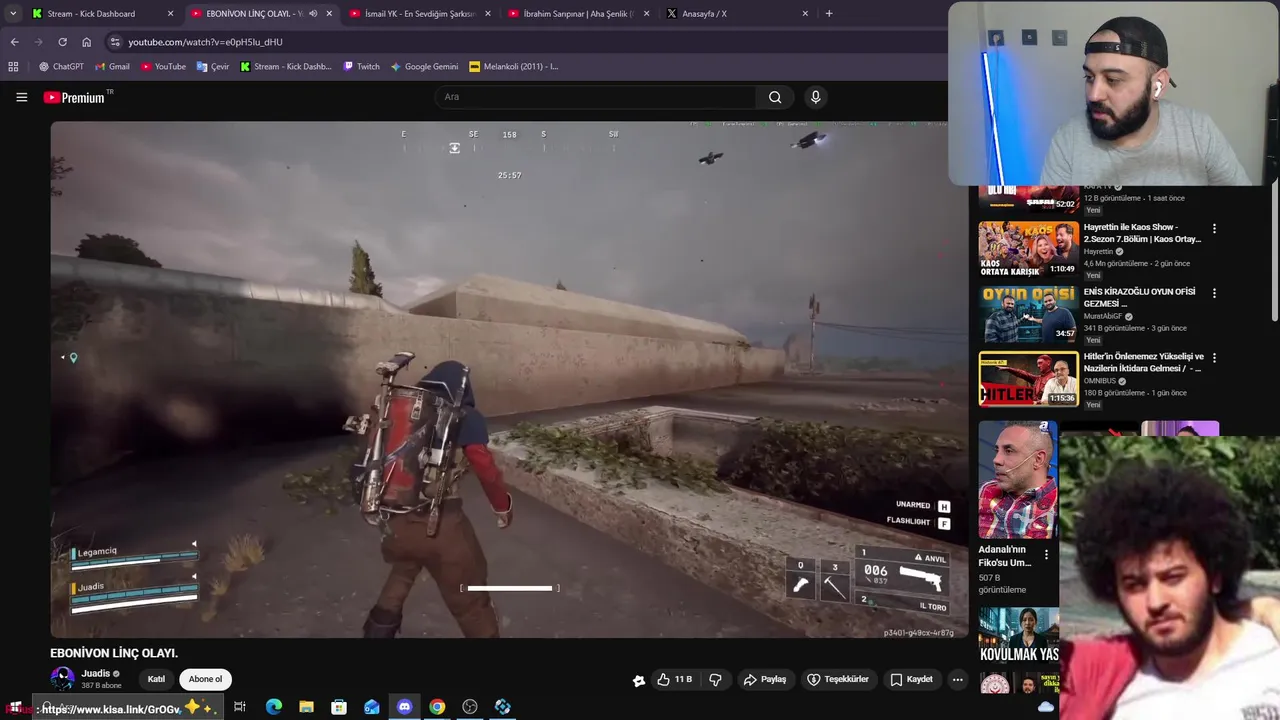Open the bookmarks apps grid icon
The image size is (1280, 720).
(13, 67)
